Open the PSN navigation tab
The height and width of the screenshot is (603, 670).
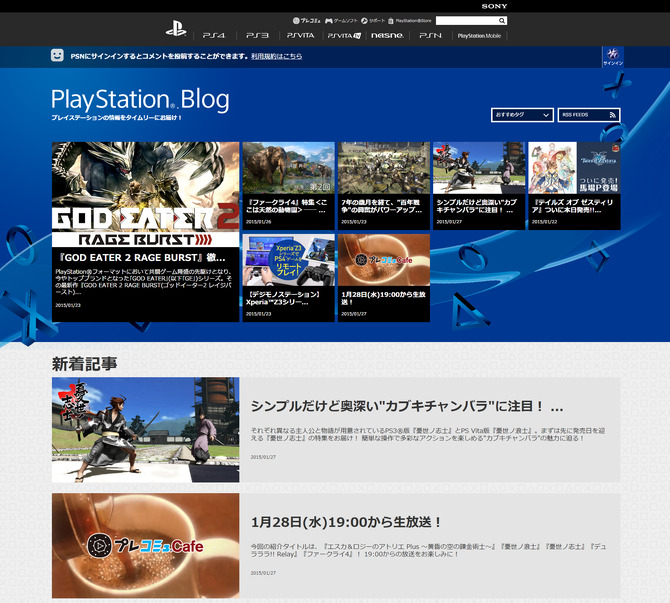coord(430,35)
